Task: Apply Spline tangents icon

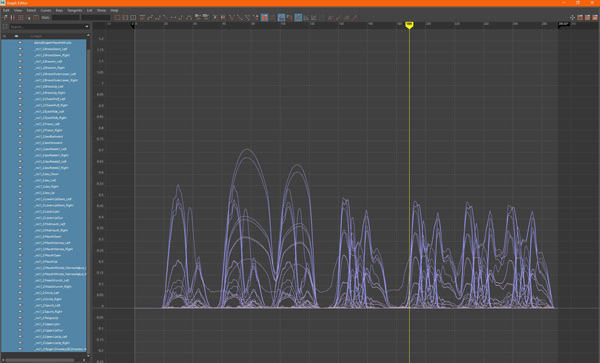Action: tap(150, 18)
